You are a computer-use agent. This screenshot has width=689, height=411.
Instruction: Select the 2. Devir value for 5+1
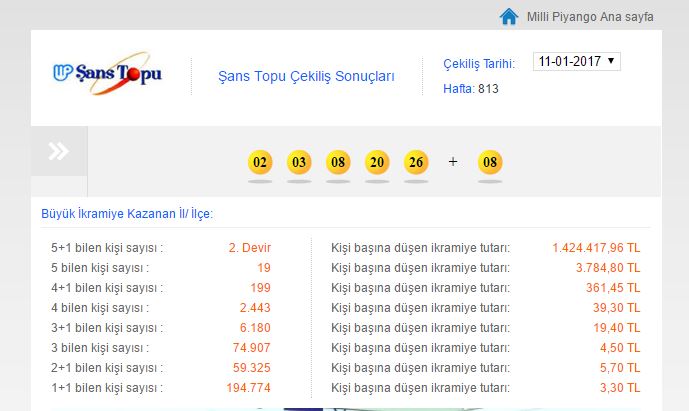click(x=249, y=248)
